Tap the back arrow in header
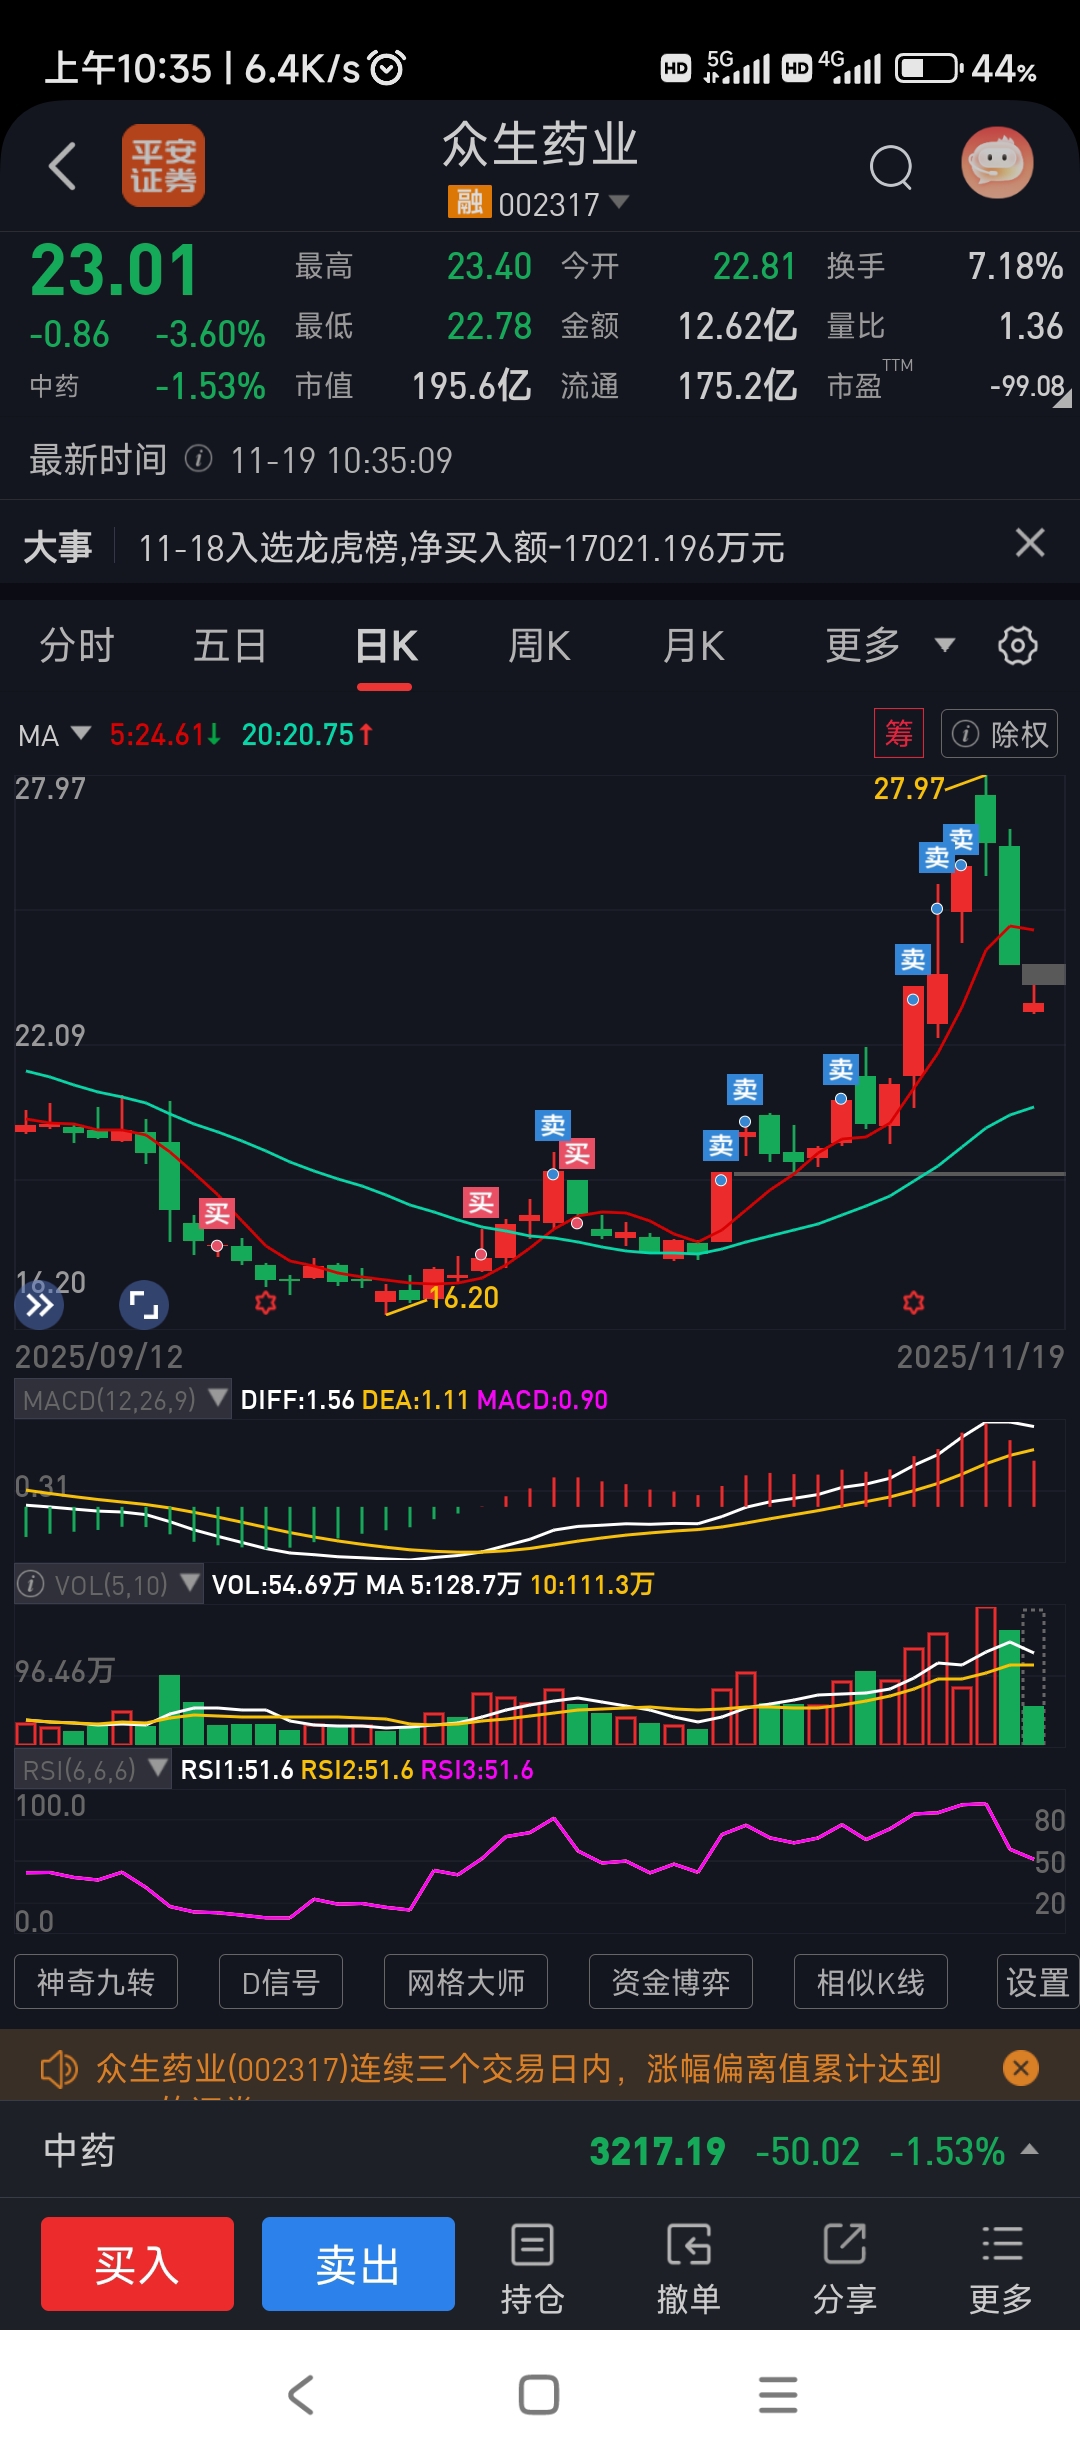Viewport: 1080px width, 2460px height. 63,166
